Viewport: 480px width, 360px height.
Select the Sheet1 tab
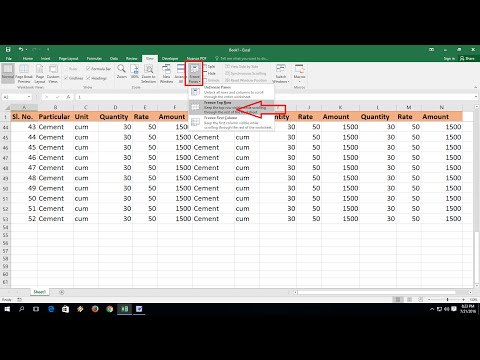click(39, 292)
